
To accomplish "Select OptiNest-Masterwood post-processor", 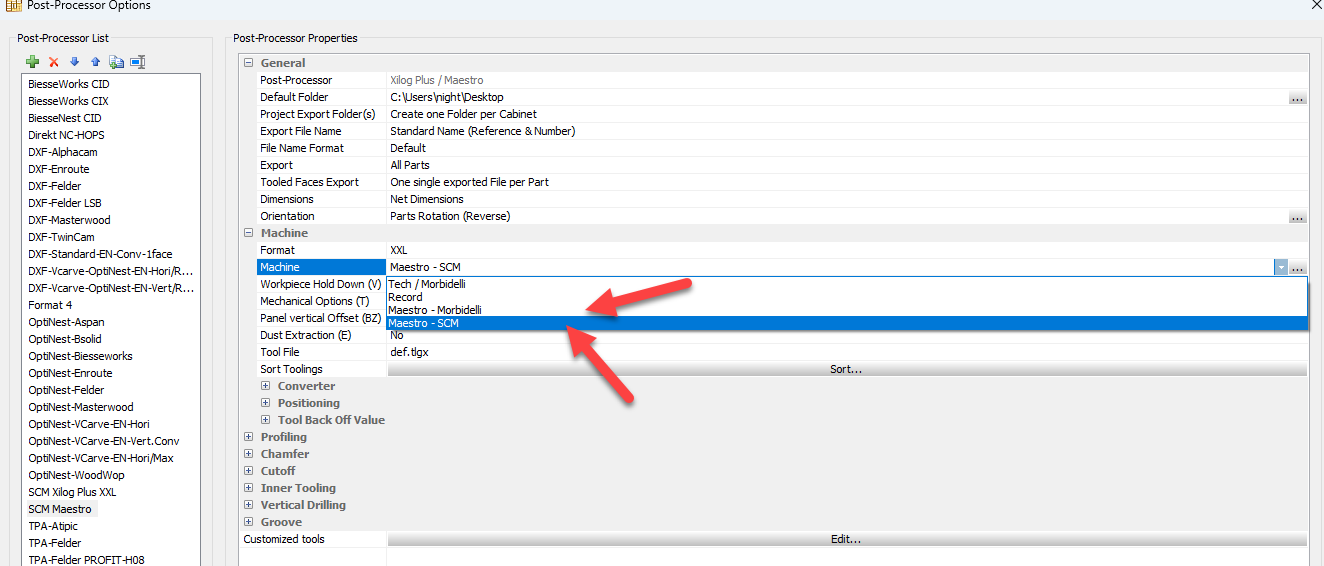I will [x=80, y=407].
